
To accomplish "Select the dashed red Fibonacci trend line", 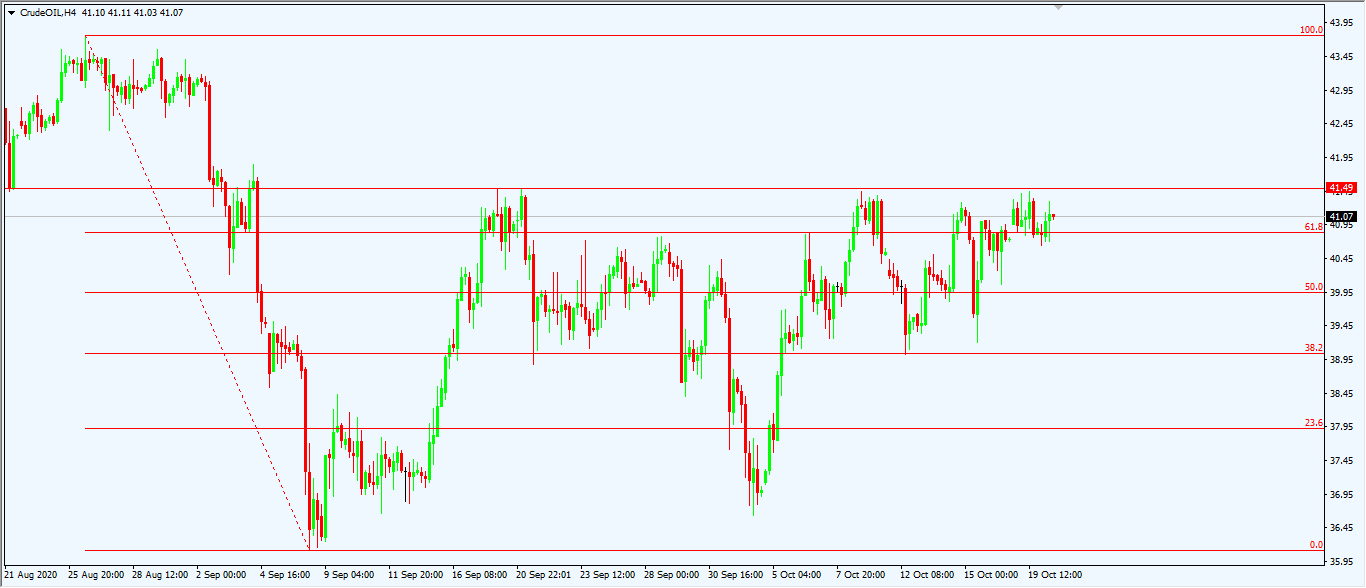I will click(x=198, y=292).
